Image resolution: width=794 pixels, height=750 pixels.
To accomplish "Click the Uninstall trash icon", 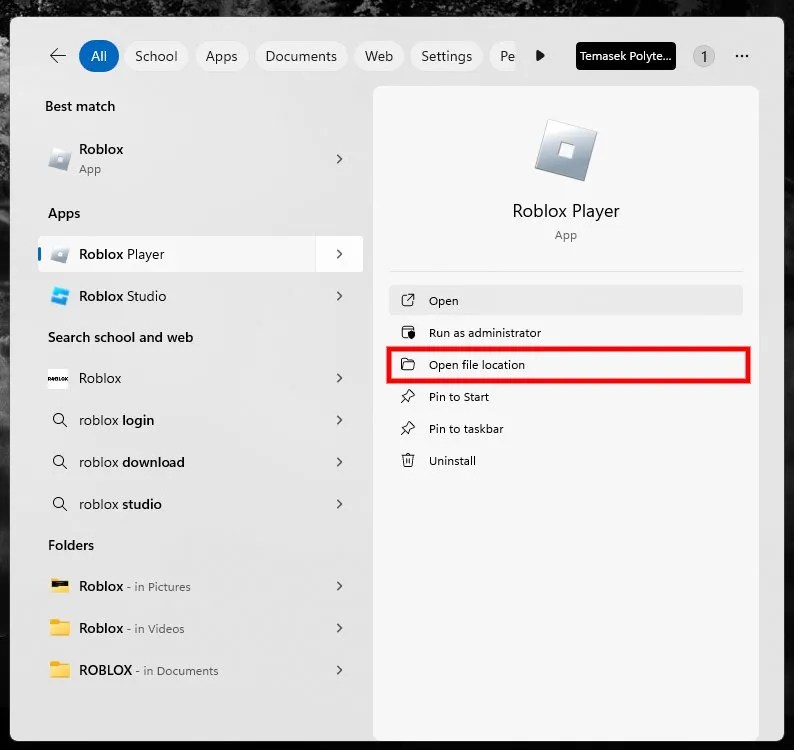I will pos(408,460).
